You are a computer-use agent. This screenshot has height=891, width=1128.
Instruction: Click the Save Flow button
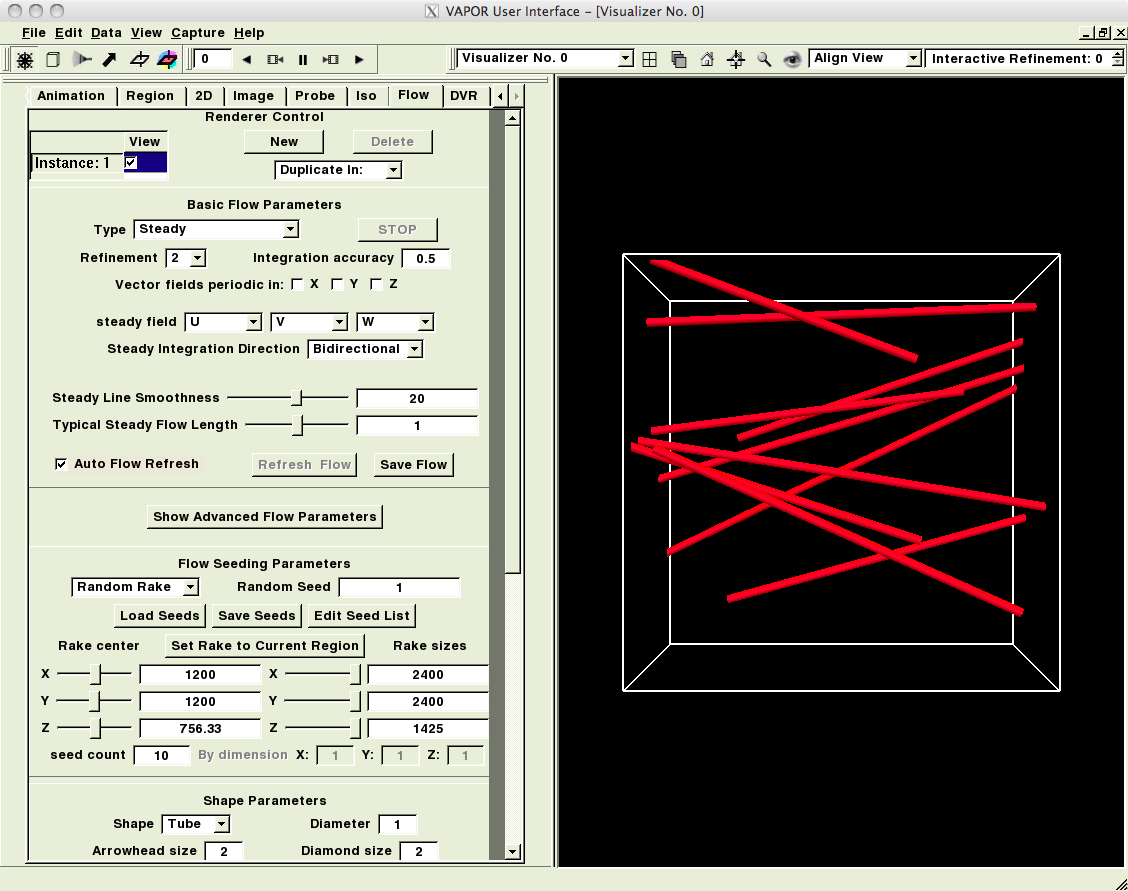pos(414,465)
